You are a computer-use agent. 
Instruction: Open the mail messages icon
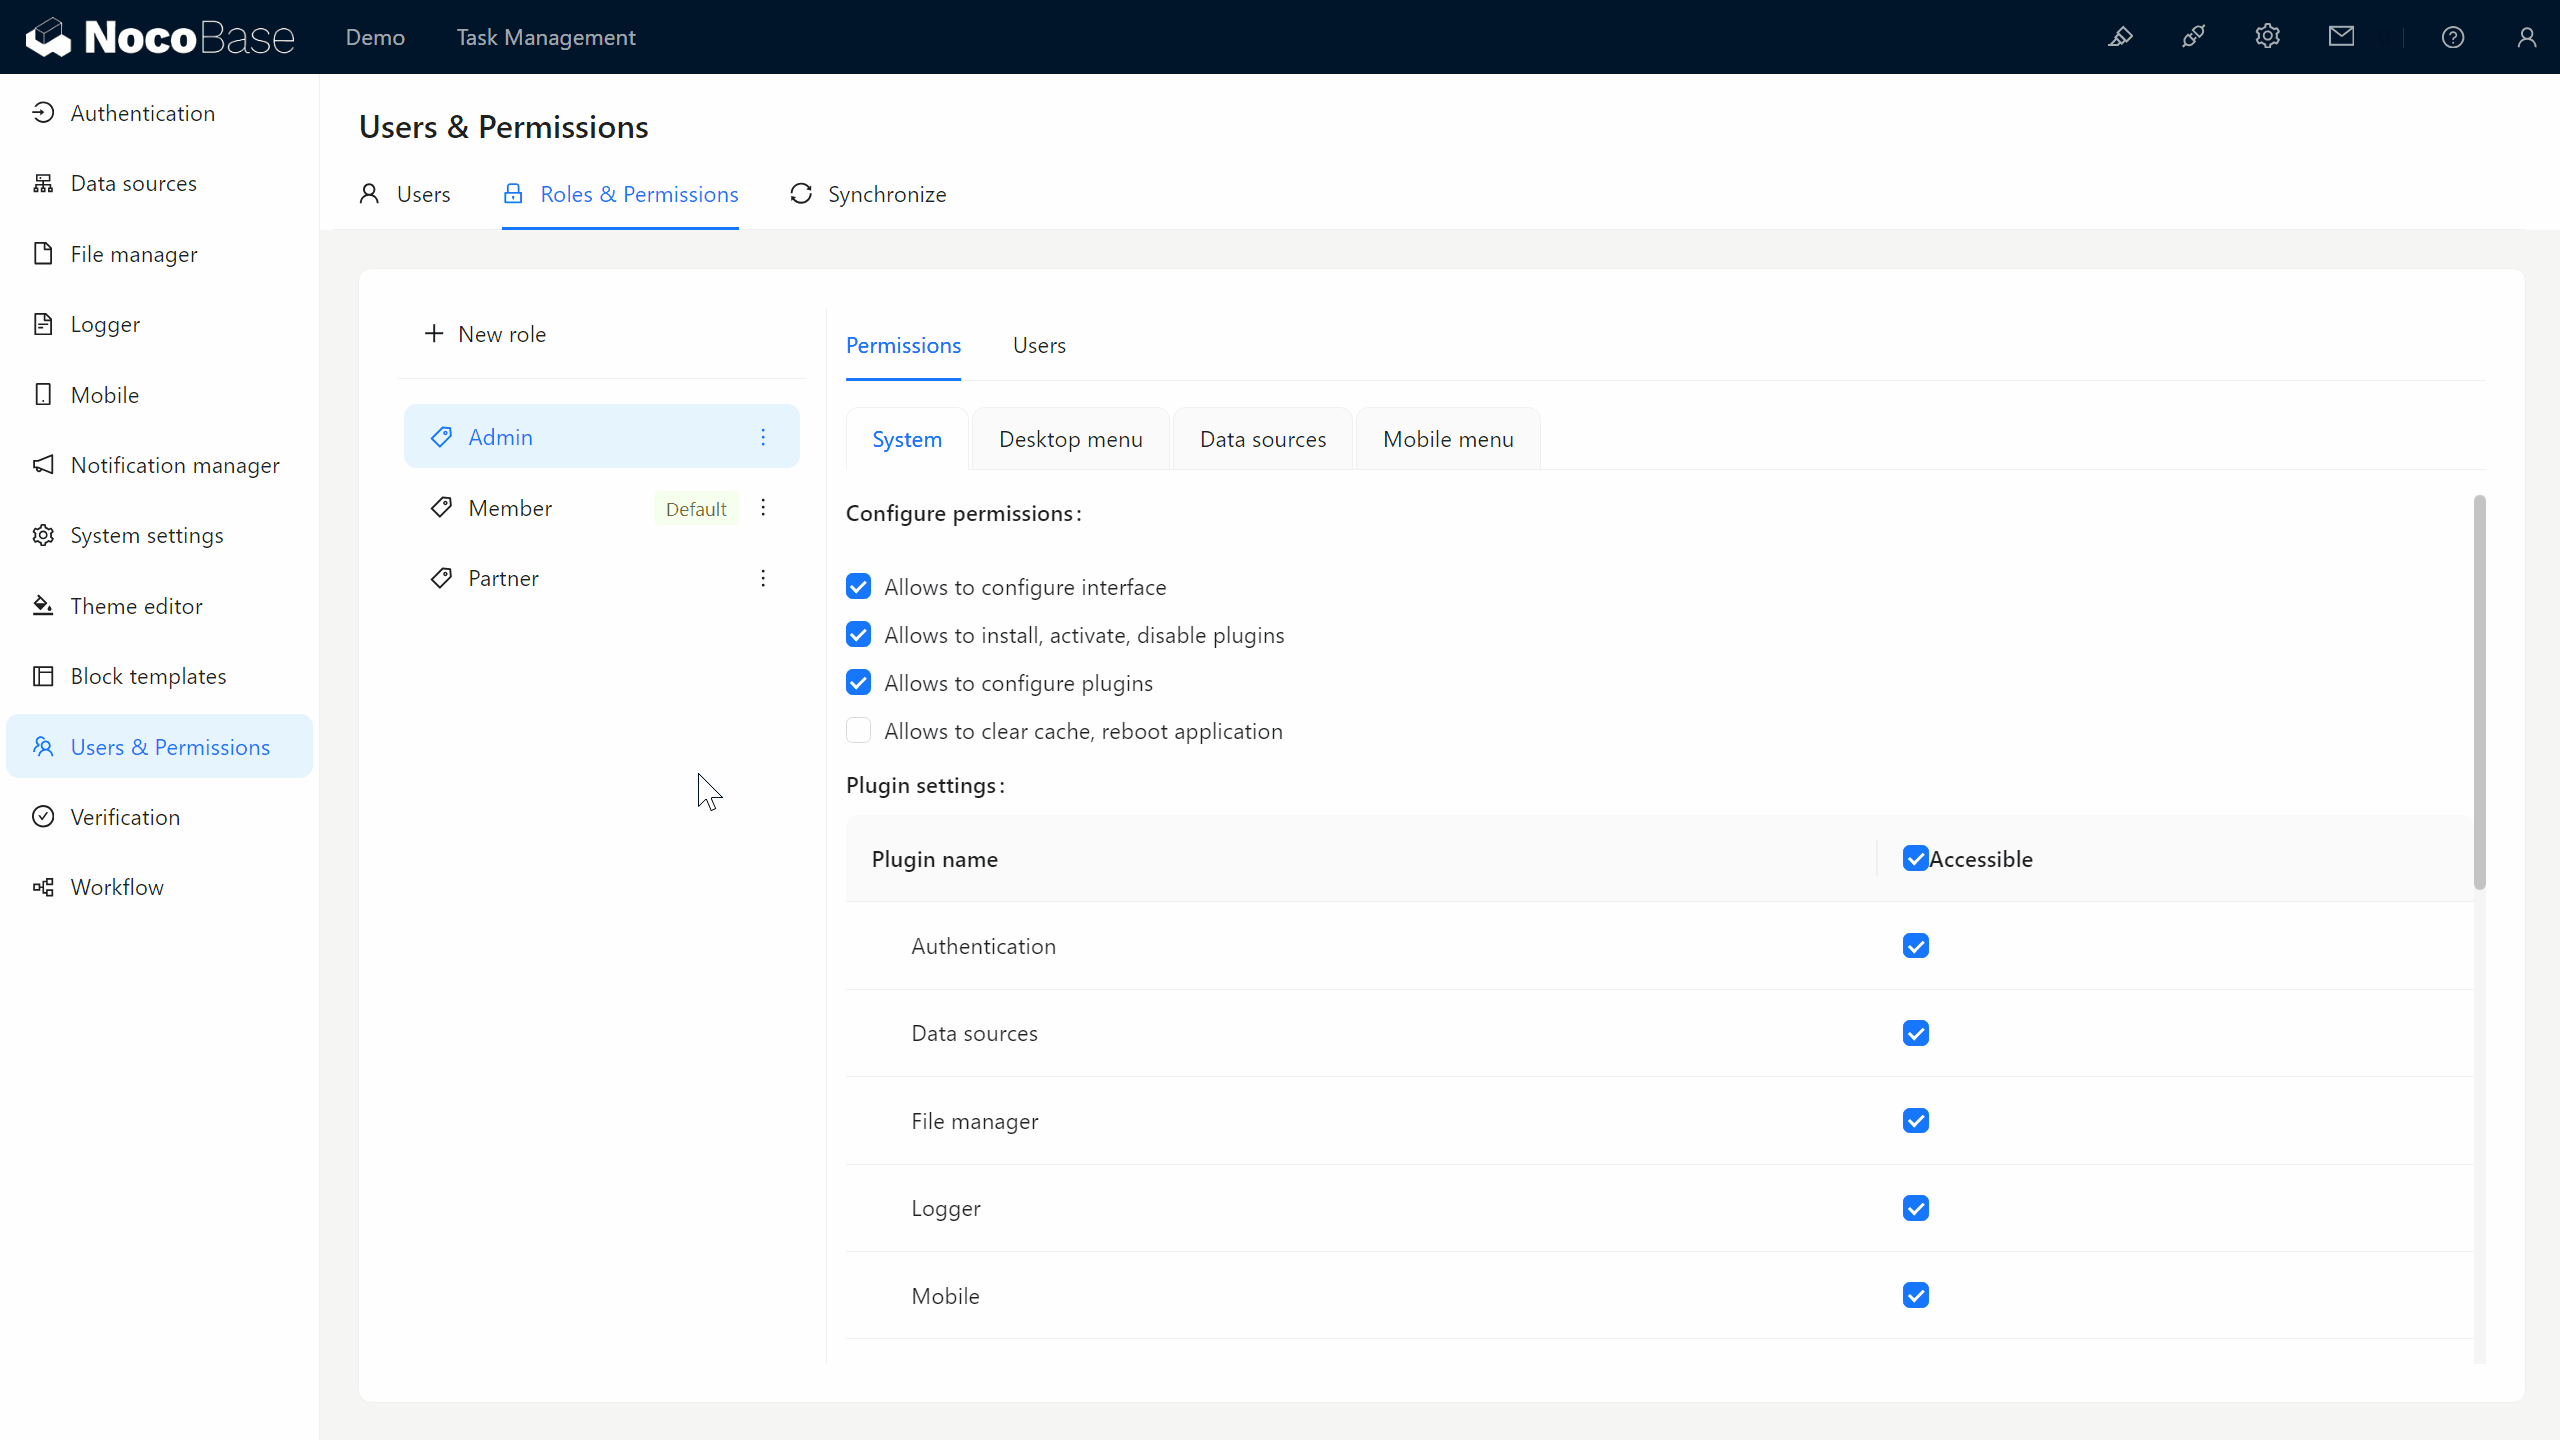point(2341,37)
